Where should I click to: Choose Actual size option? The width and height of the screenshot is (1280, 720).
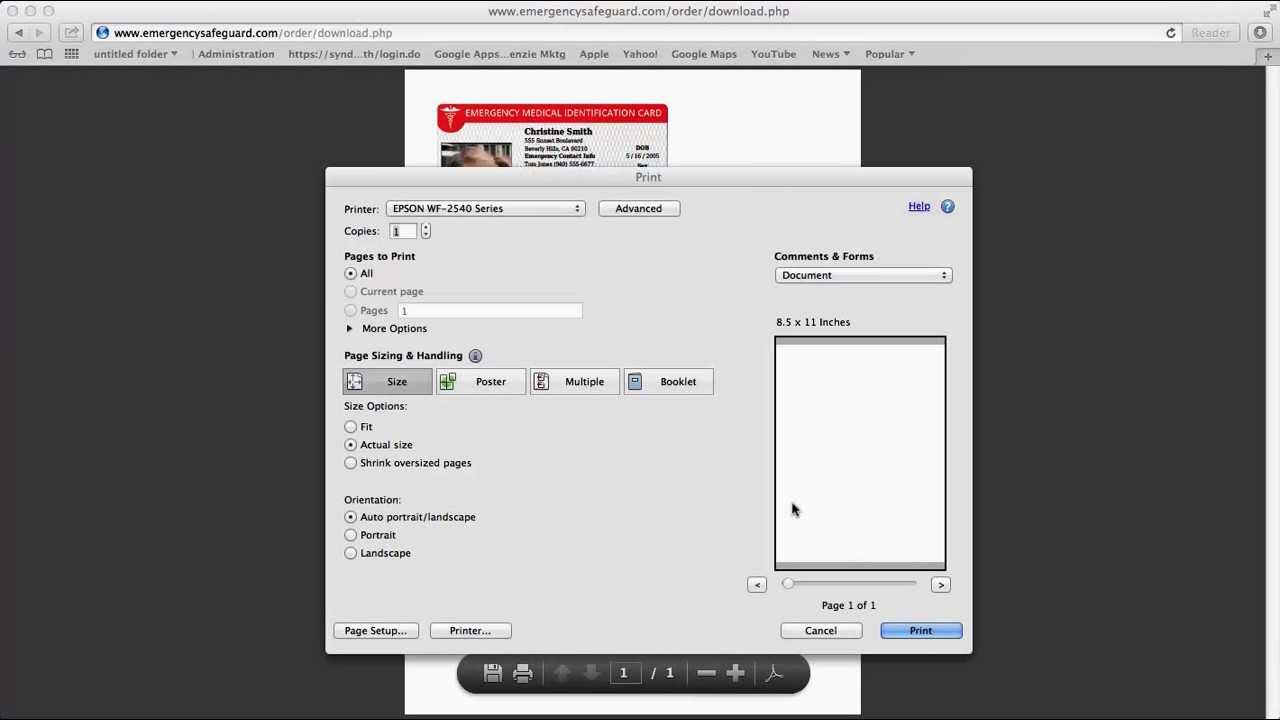350,445
